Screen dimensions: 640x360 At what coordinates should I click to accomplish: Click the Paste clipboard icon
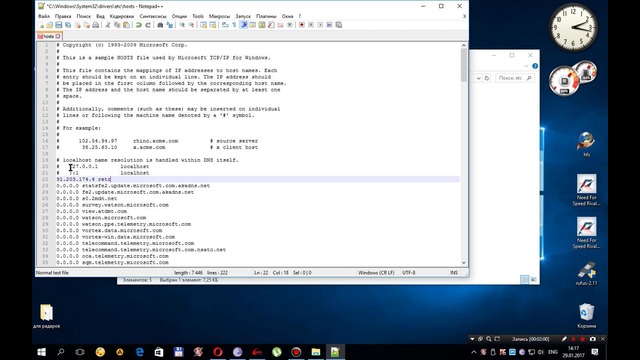pyautogui.click(x=127, y=25)
